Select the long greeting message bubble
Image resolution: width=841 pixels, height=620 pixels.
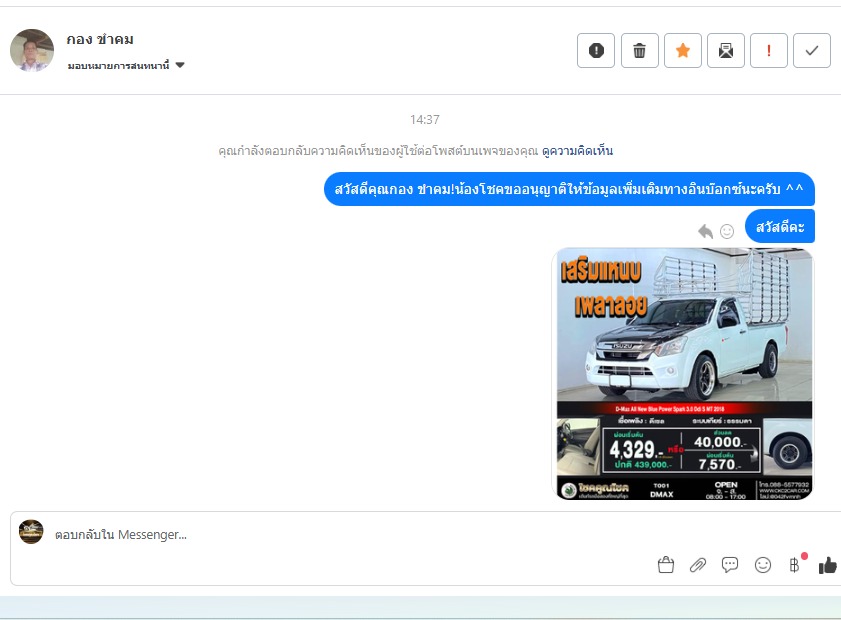(569, 189)
